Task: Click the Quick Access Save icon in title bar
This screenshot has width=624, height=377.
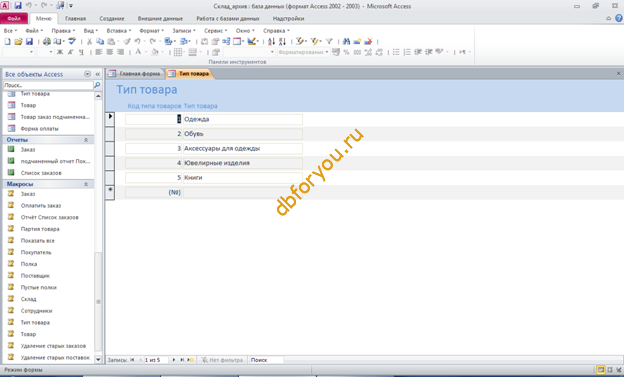Action: (18, 6)
